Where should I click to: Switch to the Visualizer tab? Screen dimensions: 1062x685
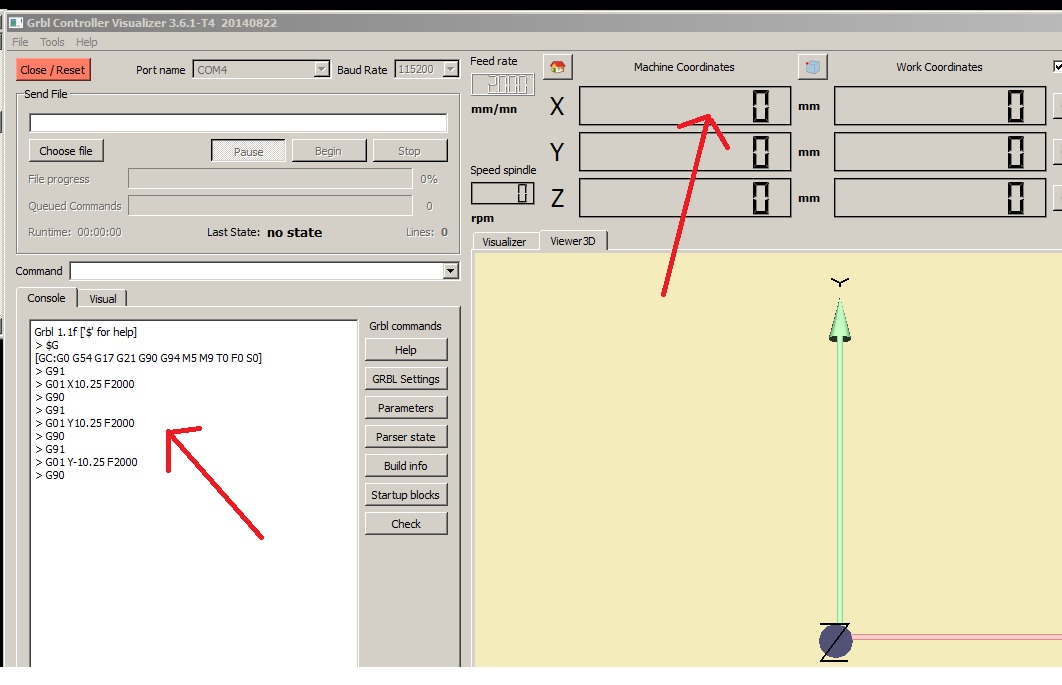pos(504,242)
